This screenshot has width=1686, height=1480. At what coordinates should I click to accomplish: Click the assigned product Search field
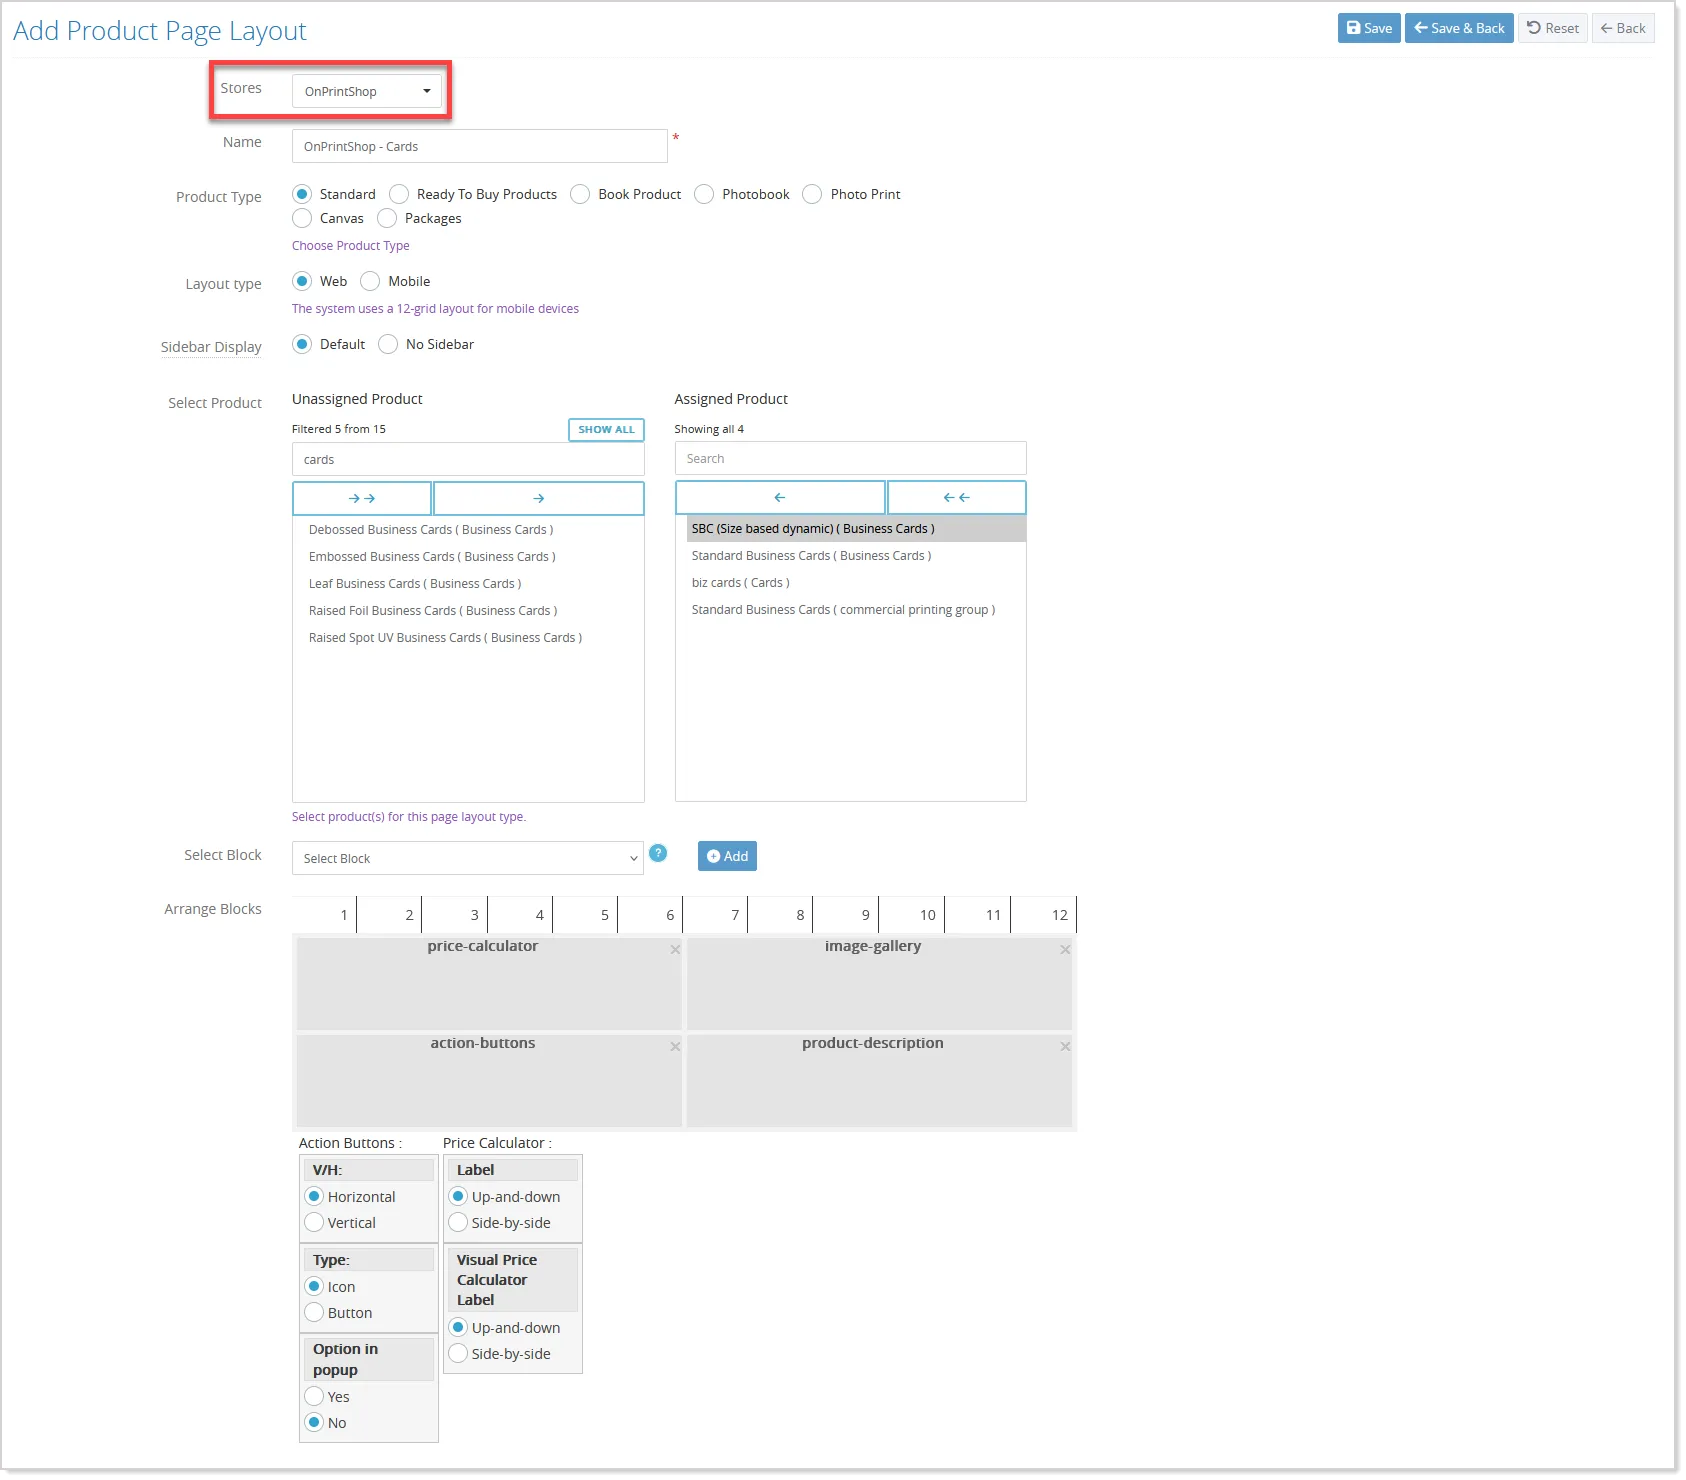(x=851, y=458)
